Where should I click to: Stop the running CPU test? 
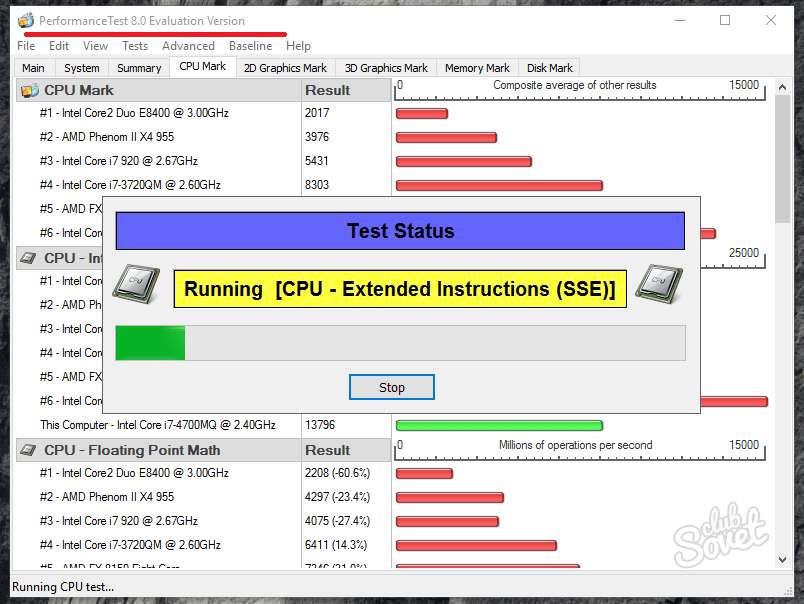click(x=392, y=387)
